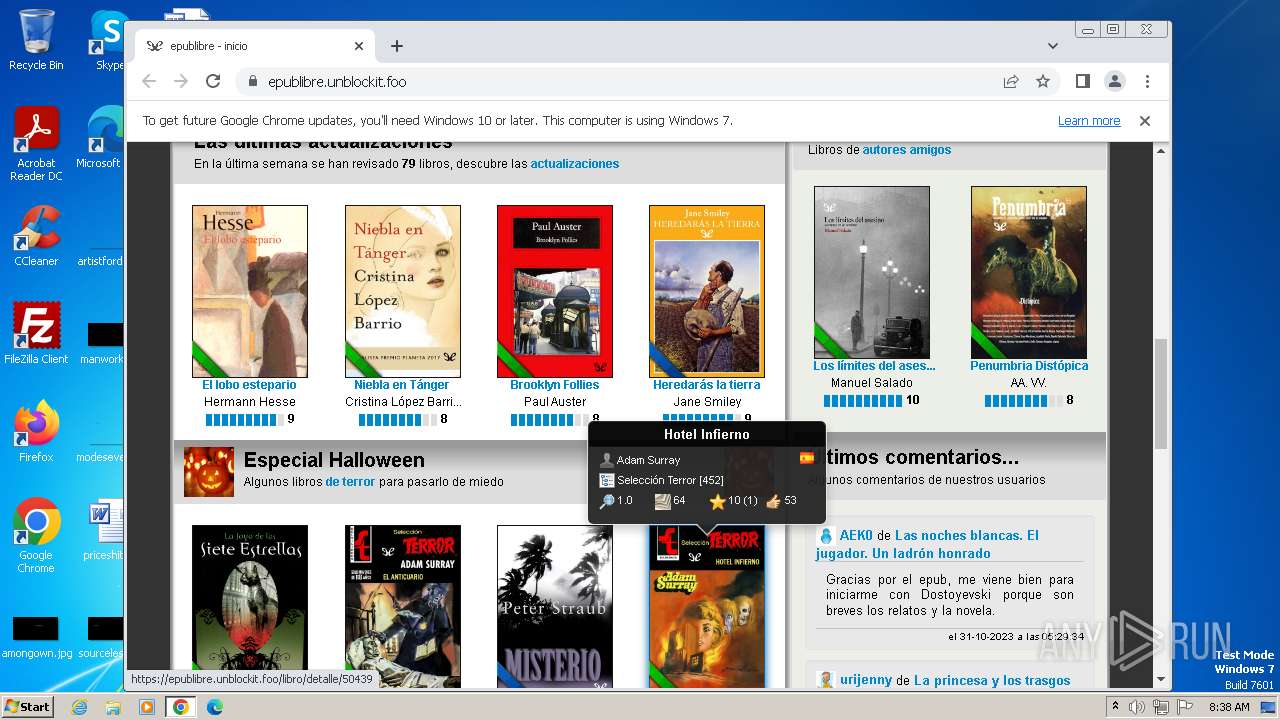Open AEKO user profile link
The width and height of the screenshot is (1280, 720).
click(856, 536)
